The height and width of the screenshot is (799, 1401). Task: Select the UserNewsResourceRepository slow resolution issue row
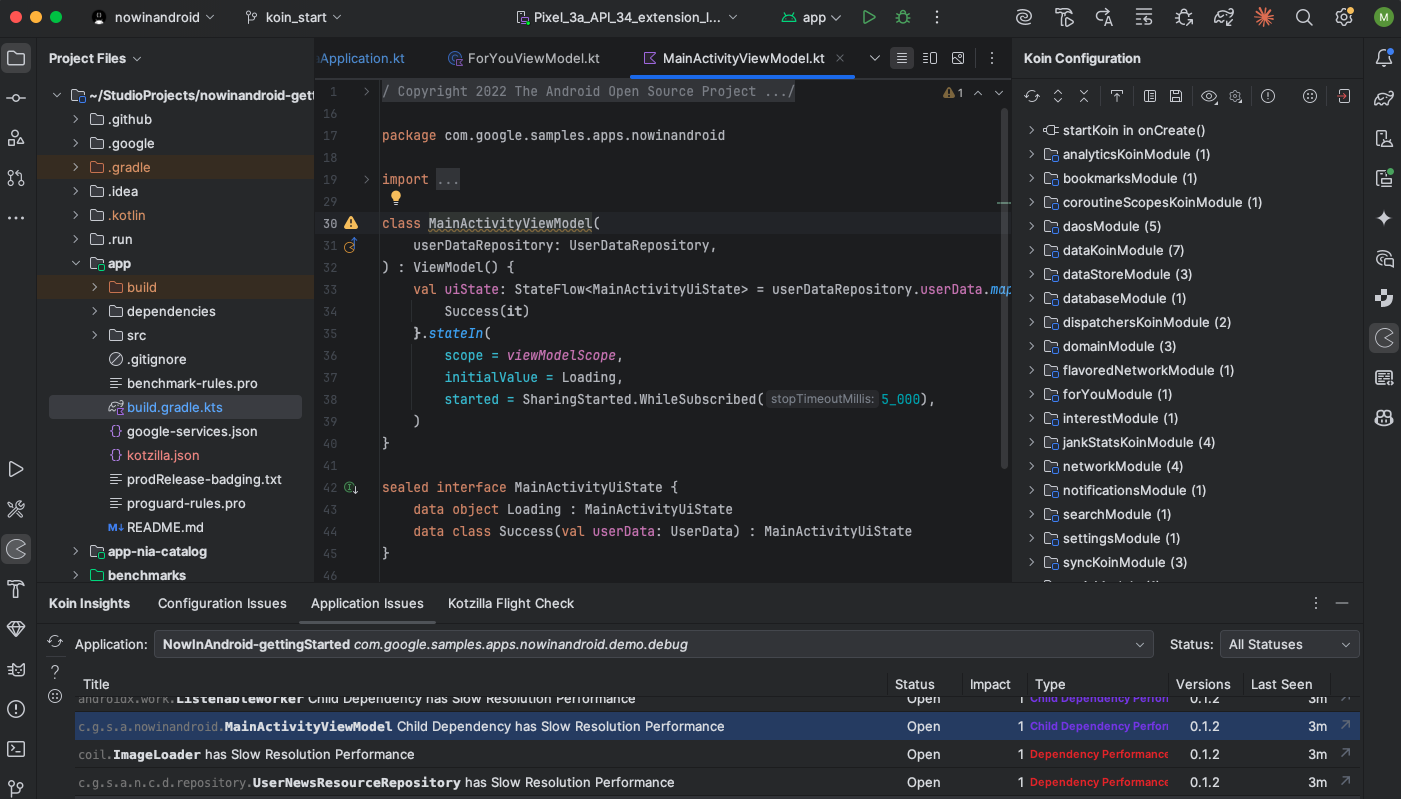[717, 782]
